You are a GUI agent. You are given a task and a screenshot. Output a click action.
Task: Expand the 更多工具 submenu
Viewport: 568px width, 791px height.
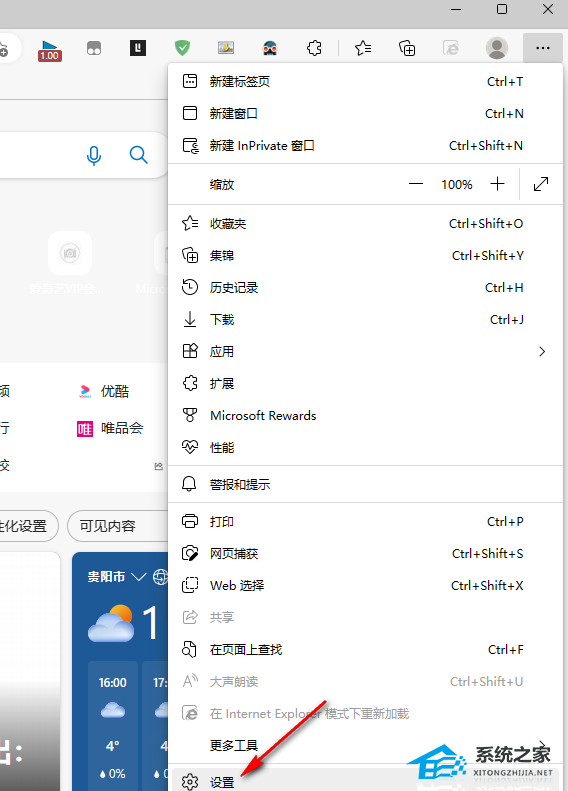(x=365, y=745)
